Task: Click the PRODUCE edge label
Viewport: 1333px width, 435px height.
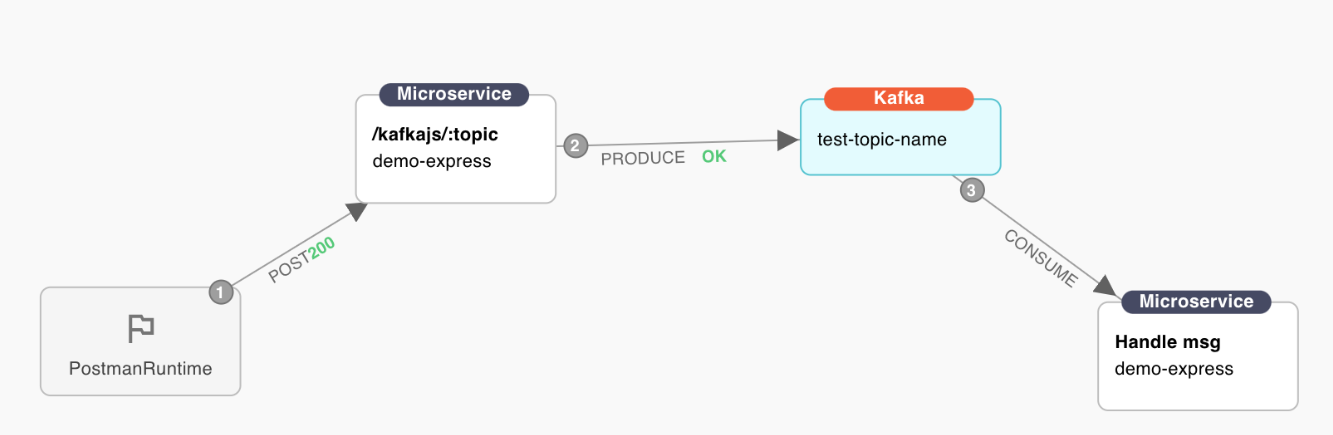Action: pyautogui.click(x=643, y=158)
